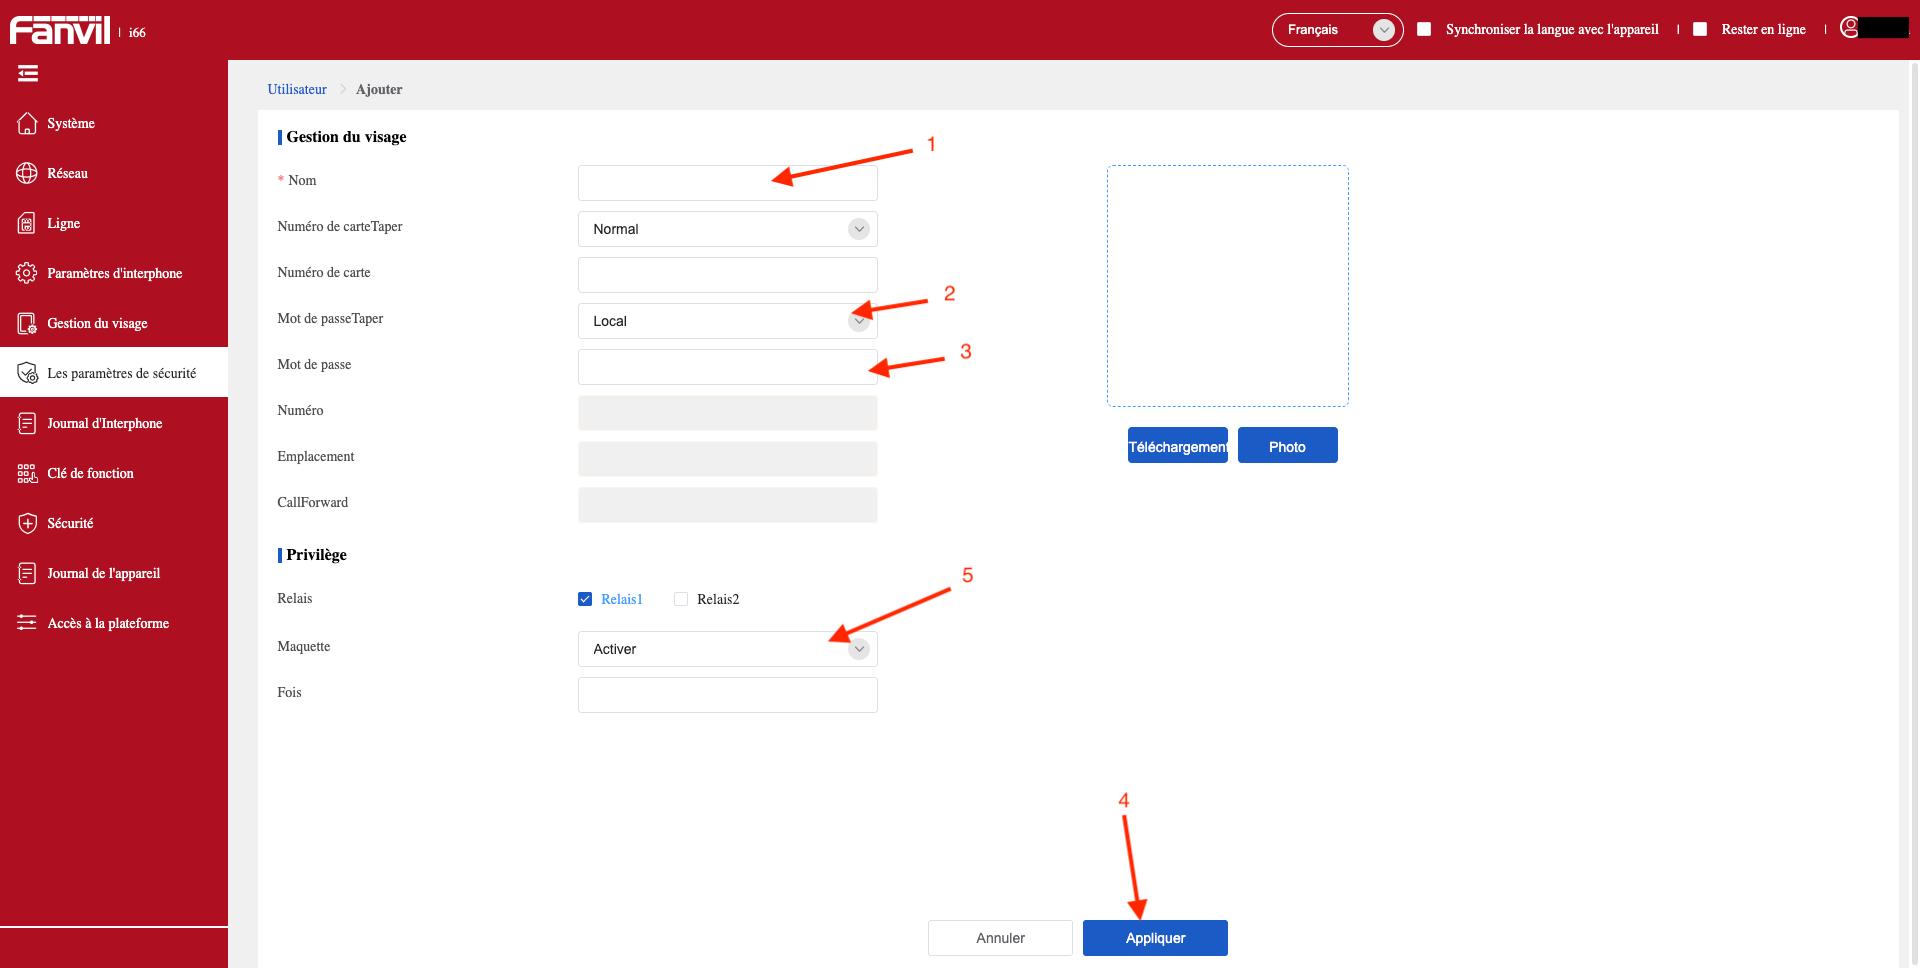
Task: Uncheck the Relais1 checkbox
Action: (585, 599)
